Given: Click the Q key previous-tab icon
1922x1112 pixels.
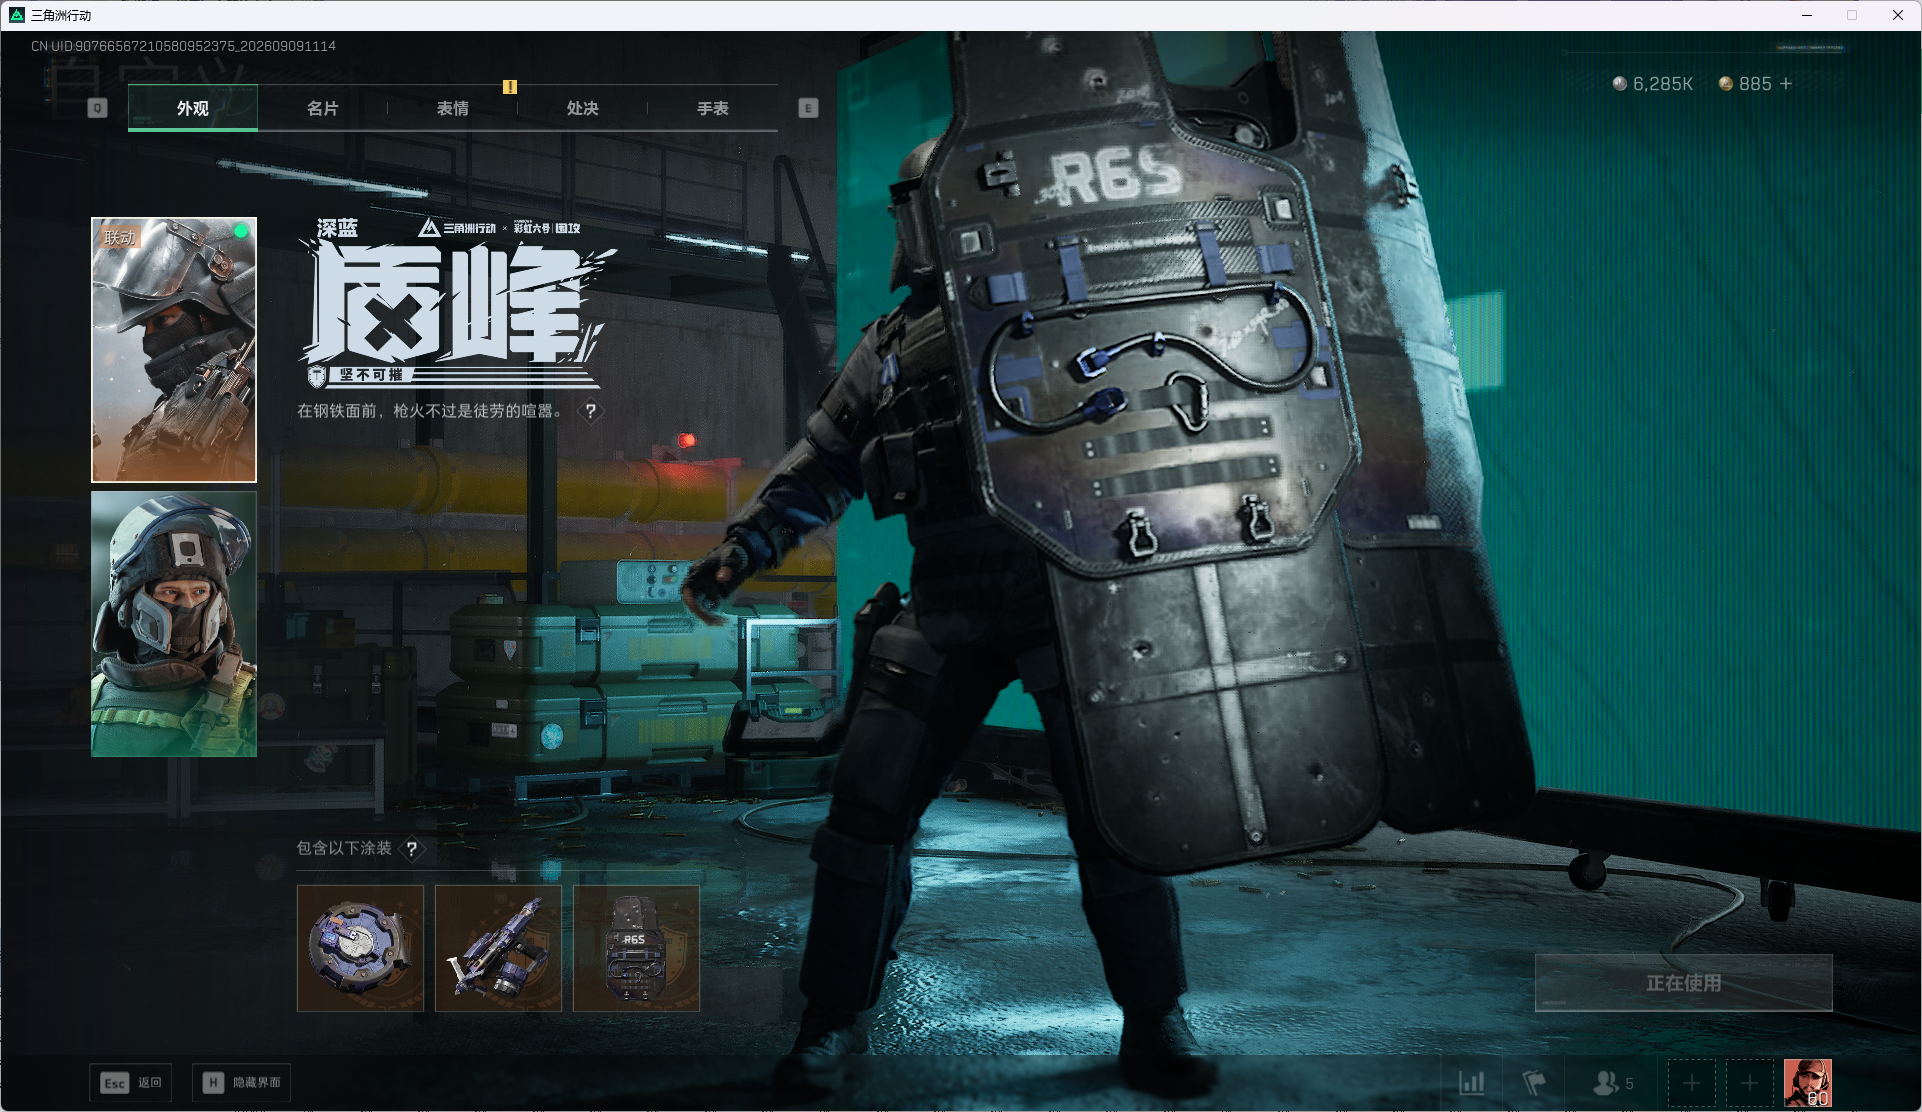Looking at the screenshot, I should 97,108.
